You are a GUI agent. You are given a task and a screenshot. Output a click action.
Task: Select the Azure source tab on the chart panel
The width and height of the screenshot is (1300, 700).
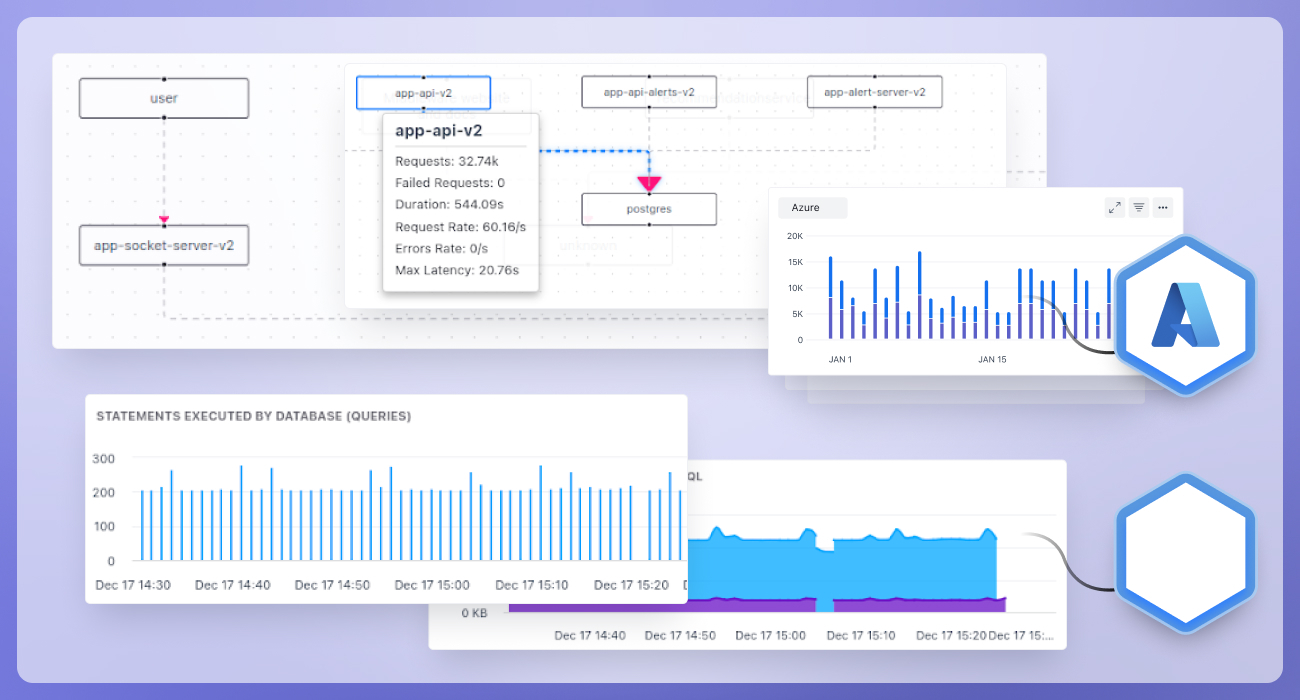point(812,207)
